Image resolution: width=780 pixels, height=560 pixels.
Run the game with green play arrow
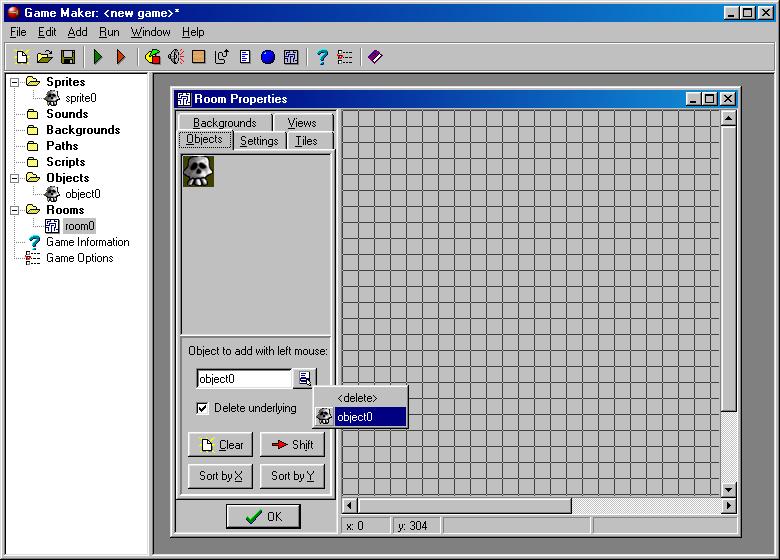[x=98, y=57]
